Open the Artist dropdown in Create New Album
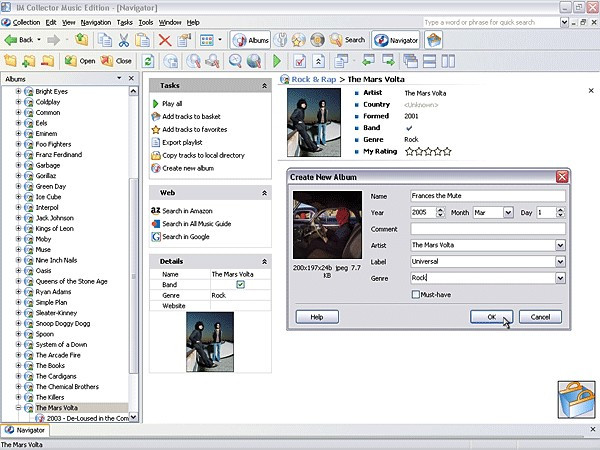This screenshot has height=450, width=600. click(560, 245)
